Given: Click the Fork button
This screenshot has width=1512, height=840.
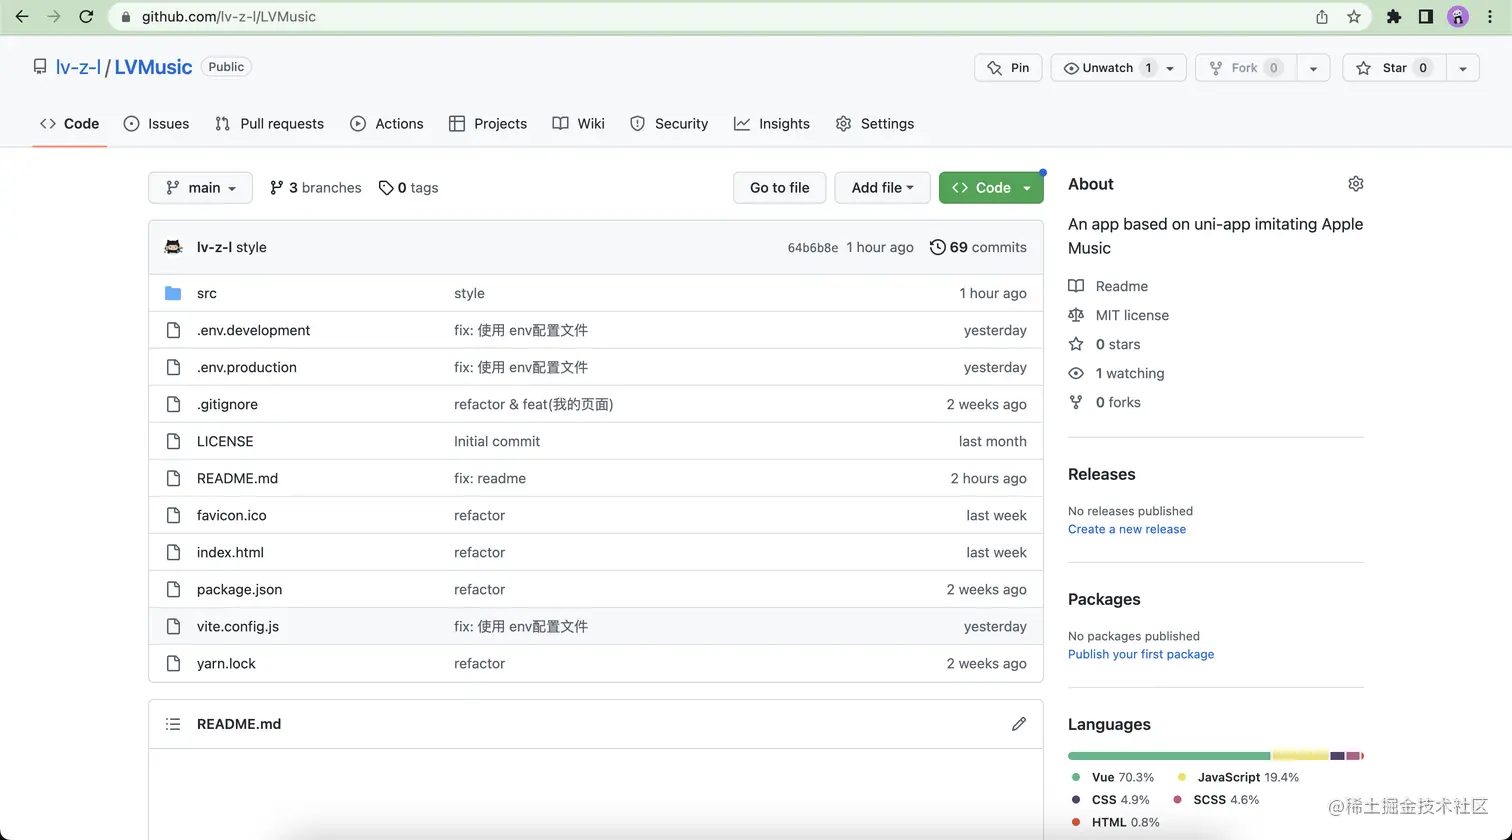Looking at the screenshot, I should click(x=1245, y=68).
